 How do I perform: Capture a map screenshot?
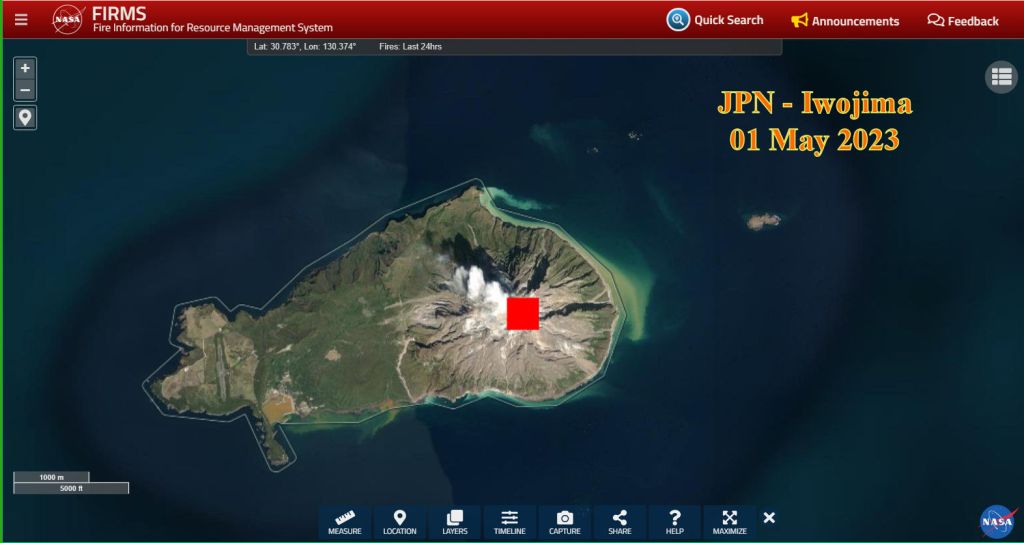coord(565,522)
